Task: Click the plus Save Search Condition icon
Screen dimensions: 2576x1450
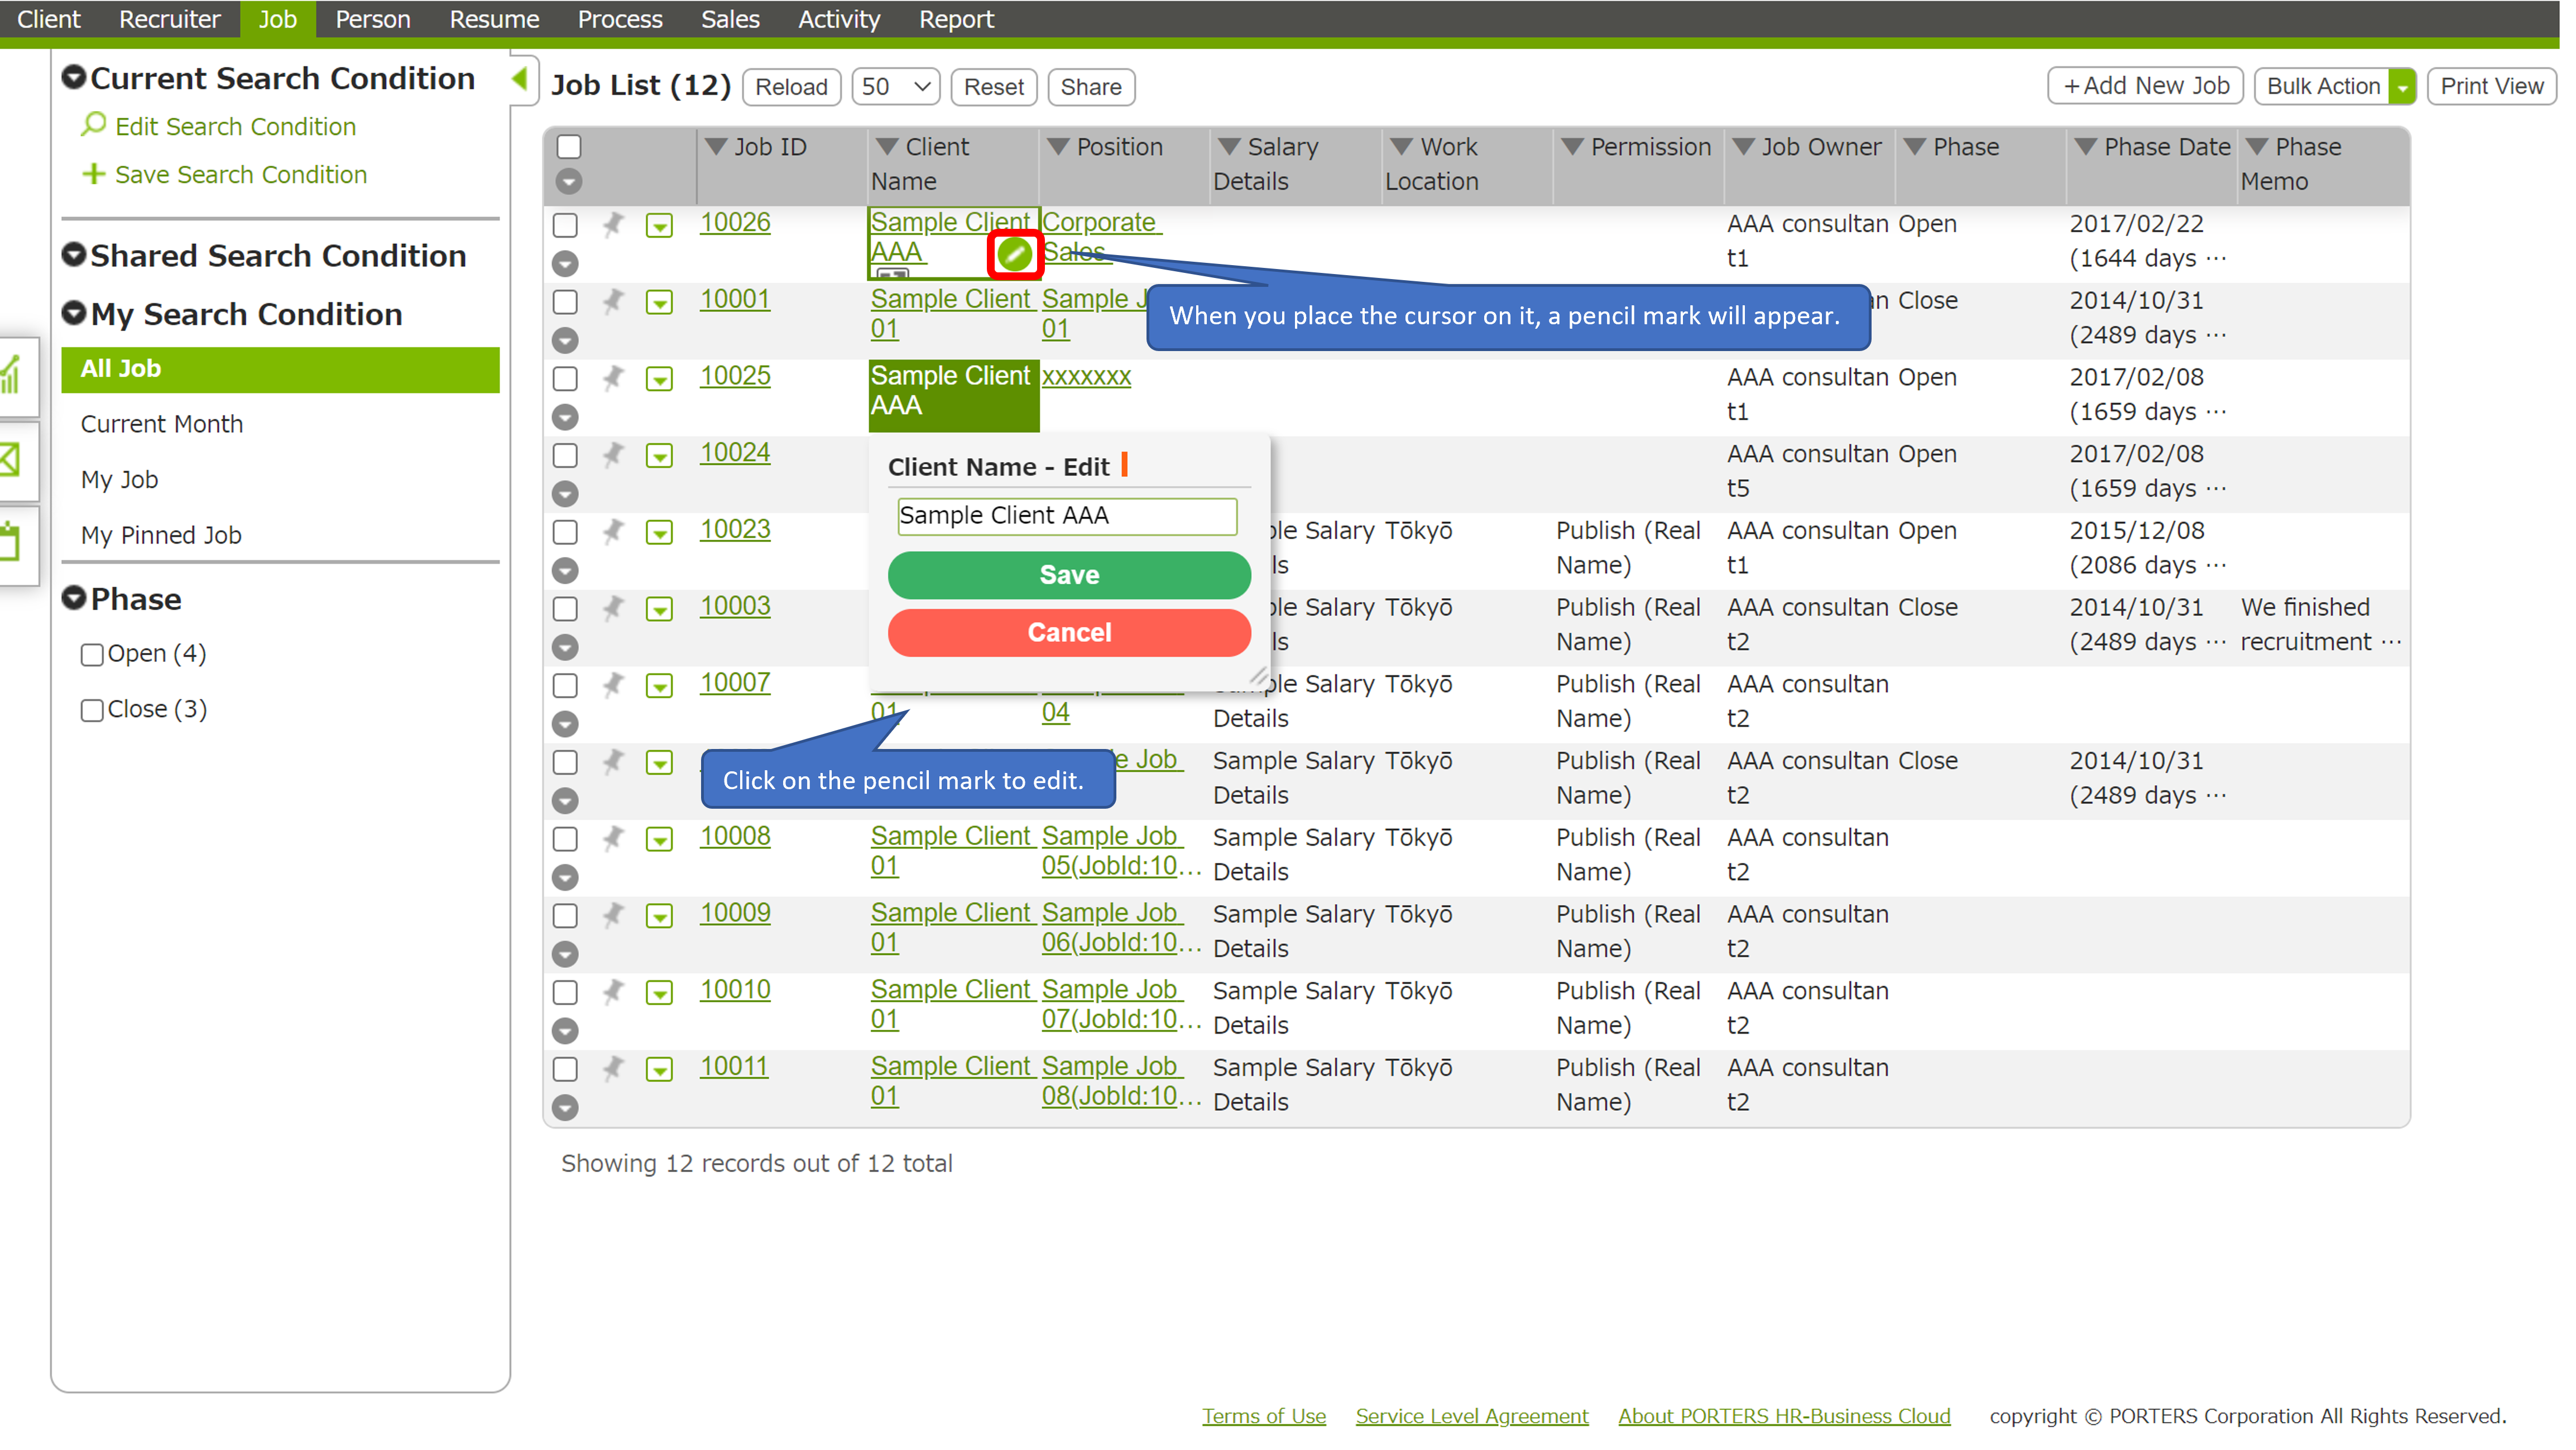Action: [x=93, y=174]
